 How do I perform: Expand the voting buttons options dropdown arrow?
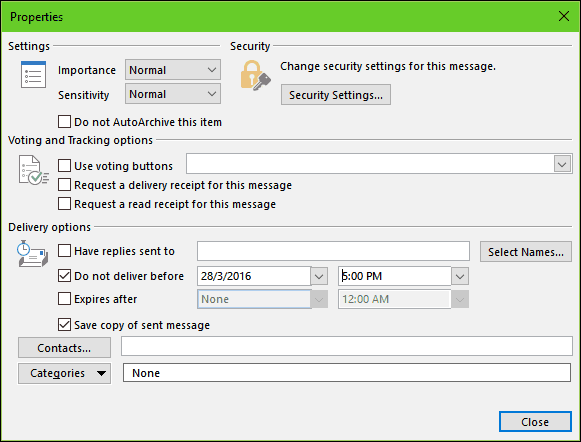pyautogui.click(x=562, y=164)
